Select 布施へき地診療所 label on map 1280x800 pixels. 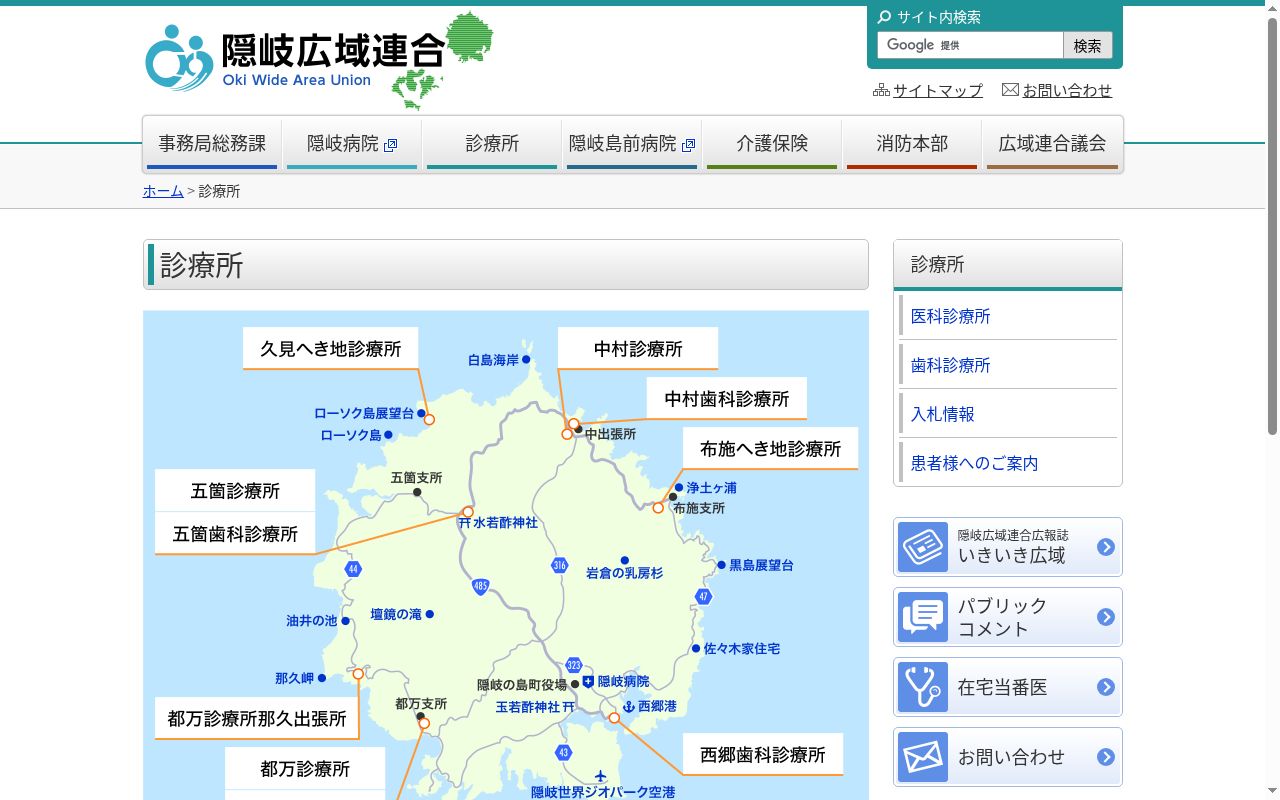click(770, 449)
